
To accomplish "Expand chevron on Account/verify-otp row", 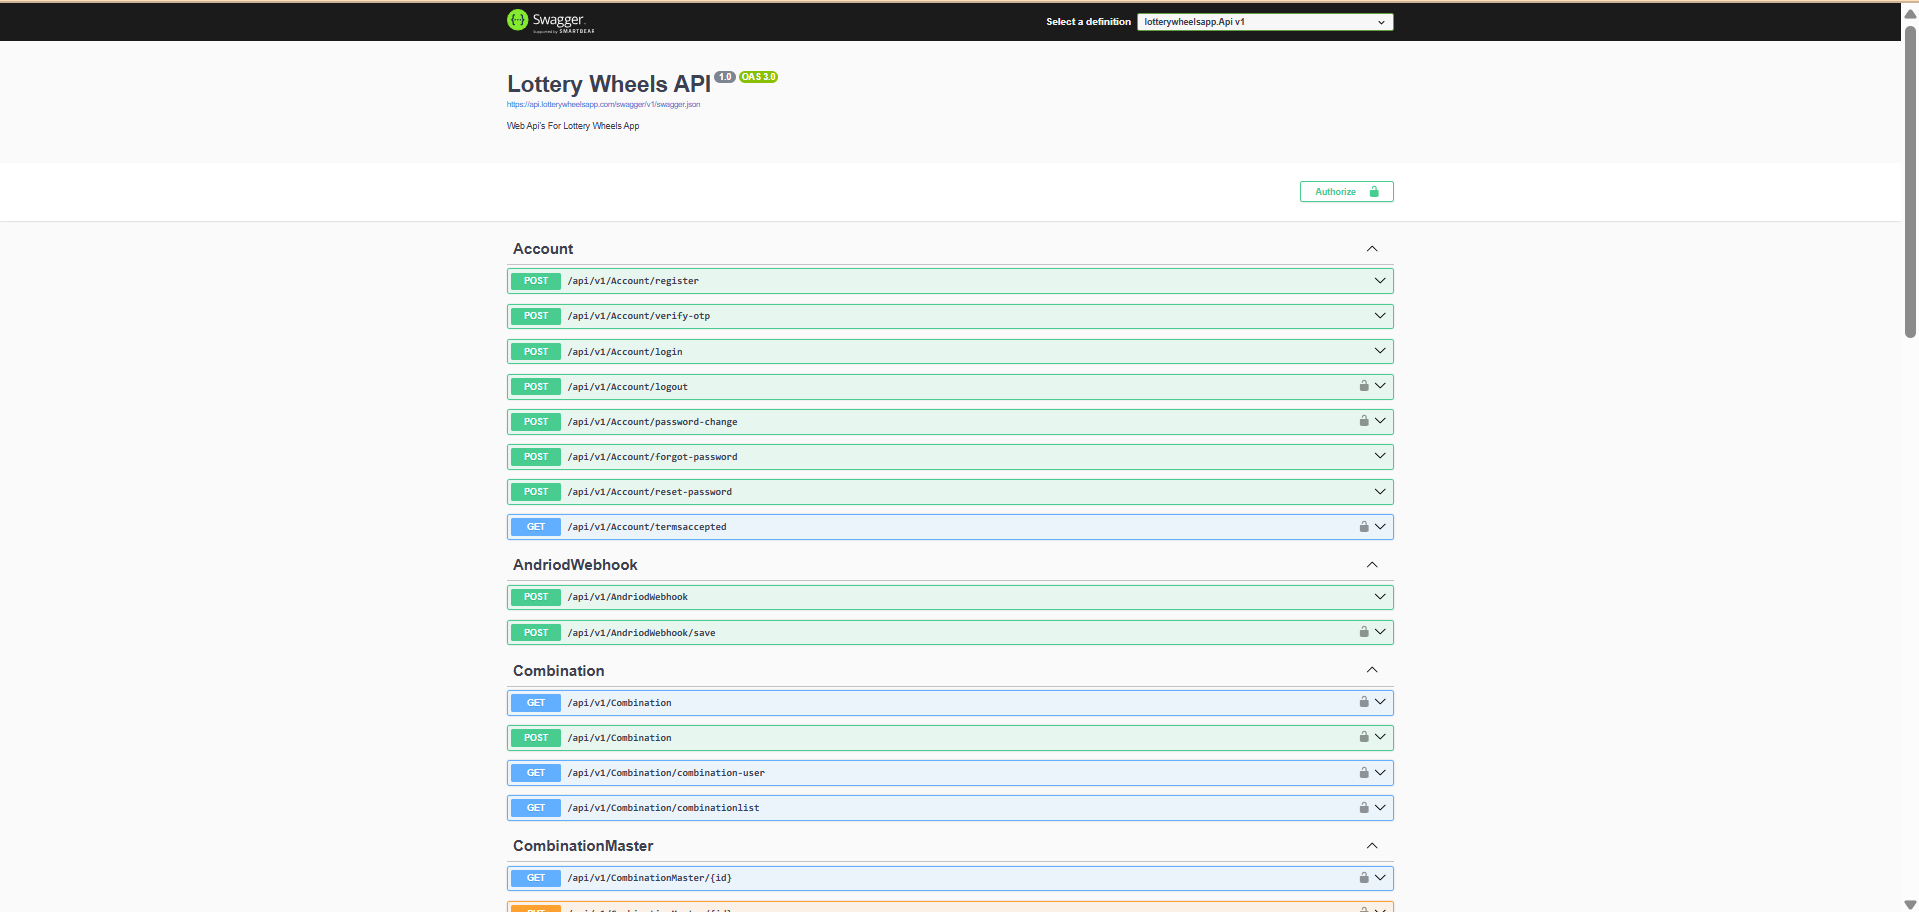I will (x=1380, y=316).
